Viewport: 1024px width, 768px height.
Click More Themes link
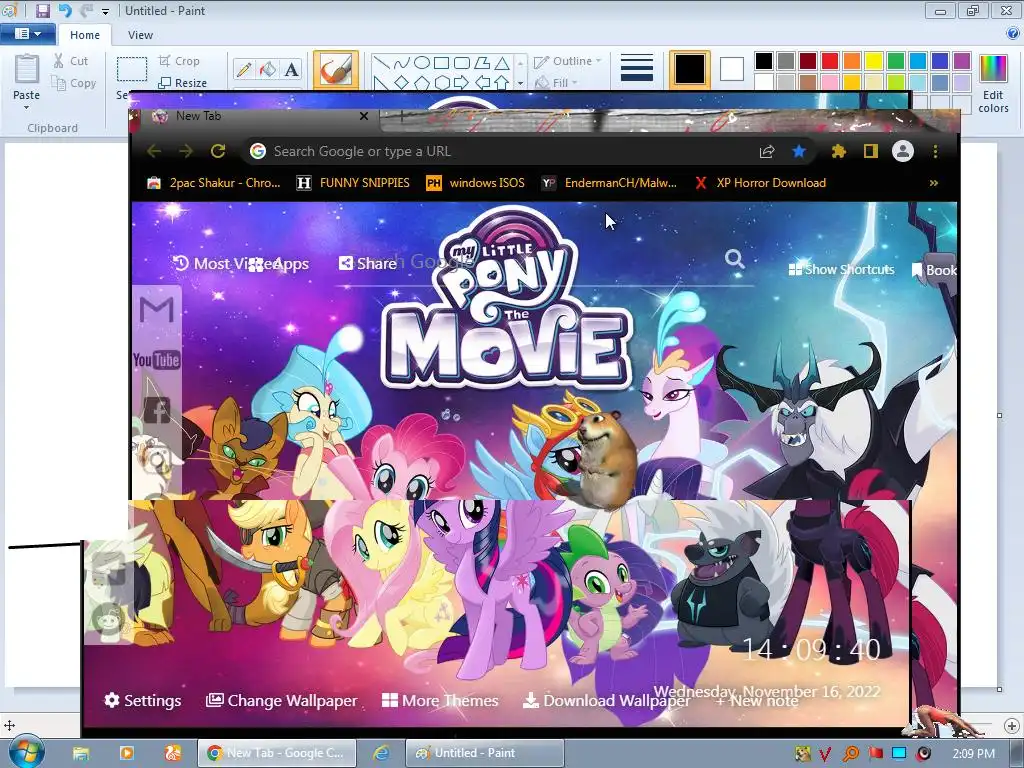click(440, 700)
